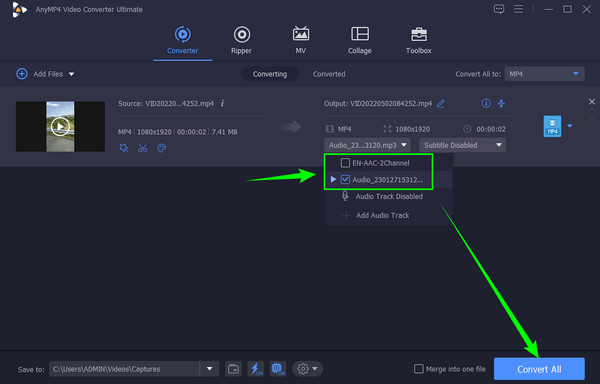Click the Convert All button
Screen dimensions: 600x384
coord(539,369)
